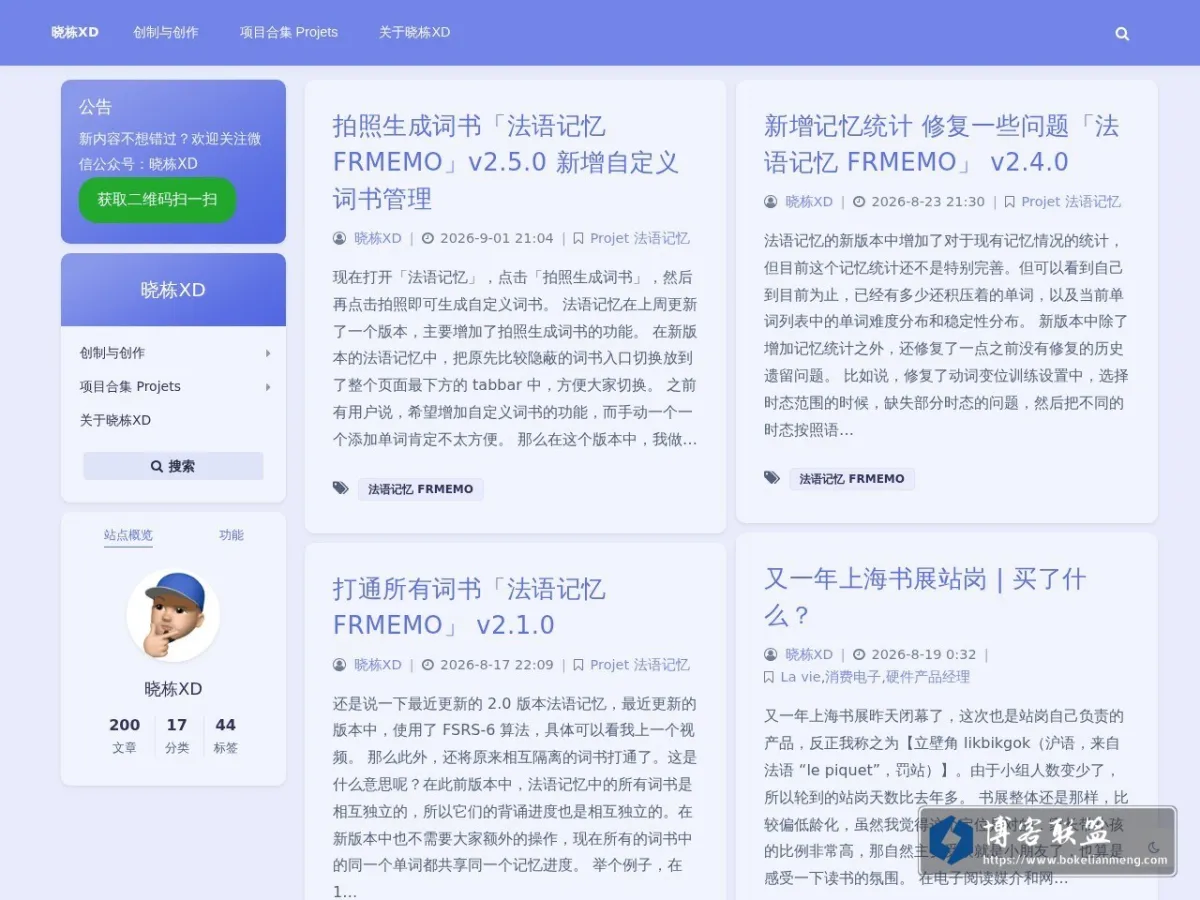Open 项目合集 Projets in top navigation
This screenshot has height=900, width=1200.
289,32
